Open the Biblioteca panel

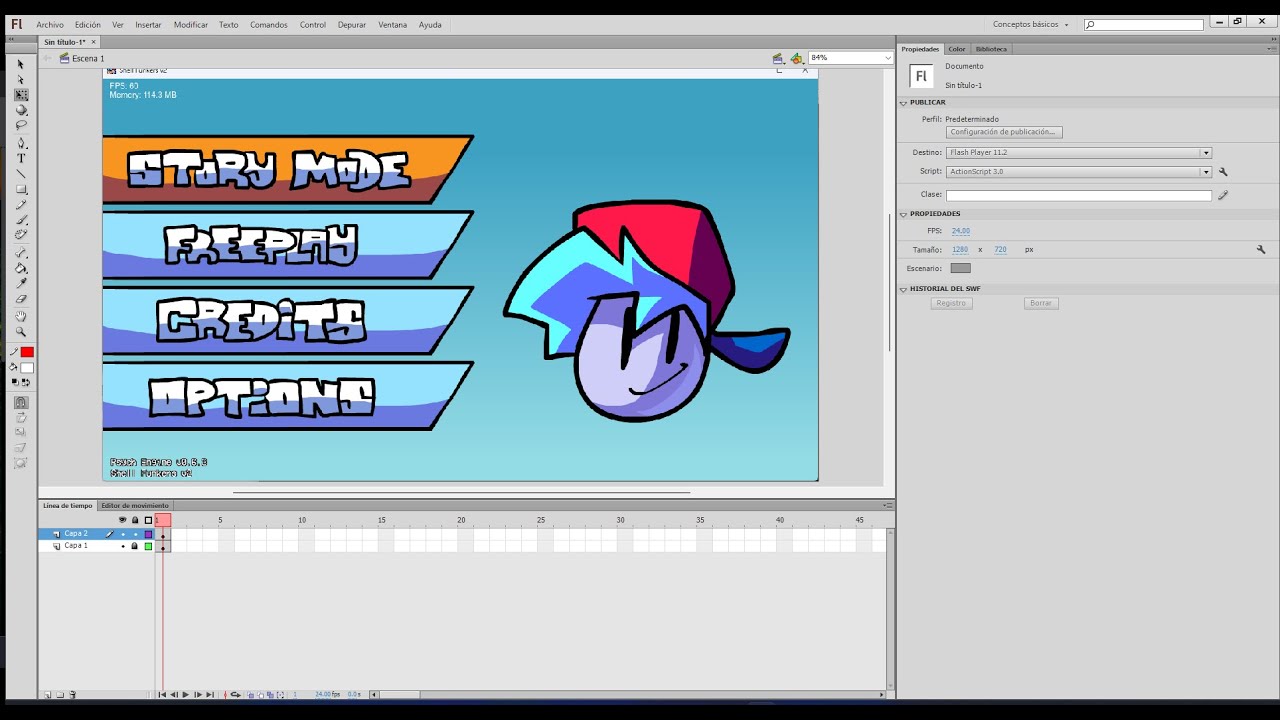[991, 48]
